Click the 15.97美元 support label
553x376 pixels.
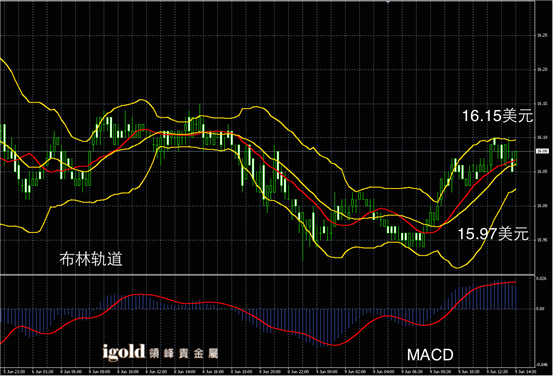pyautogui.click(x=493, y=234)
